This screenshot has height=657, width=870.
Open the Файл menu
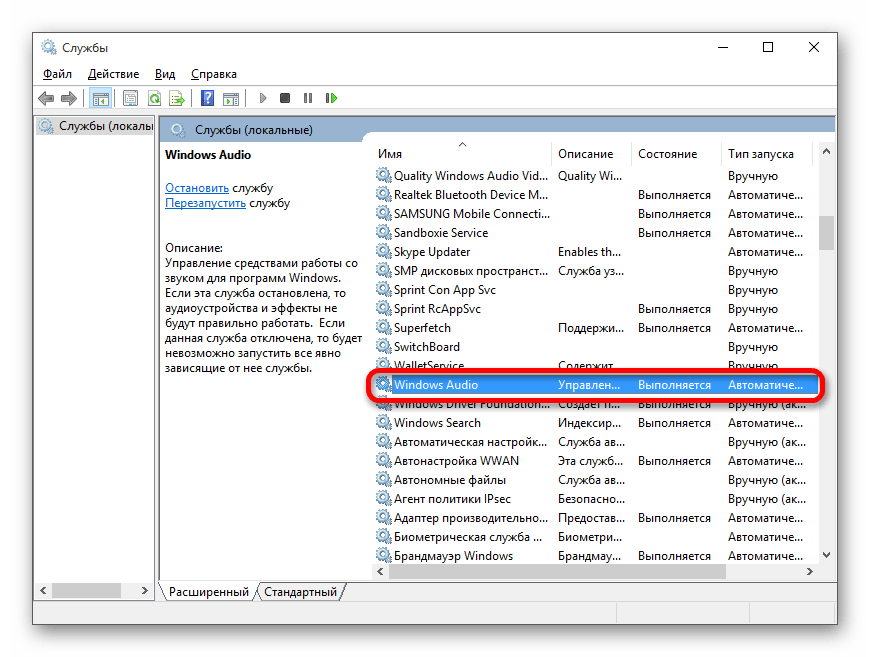(57, 74)
